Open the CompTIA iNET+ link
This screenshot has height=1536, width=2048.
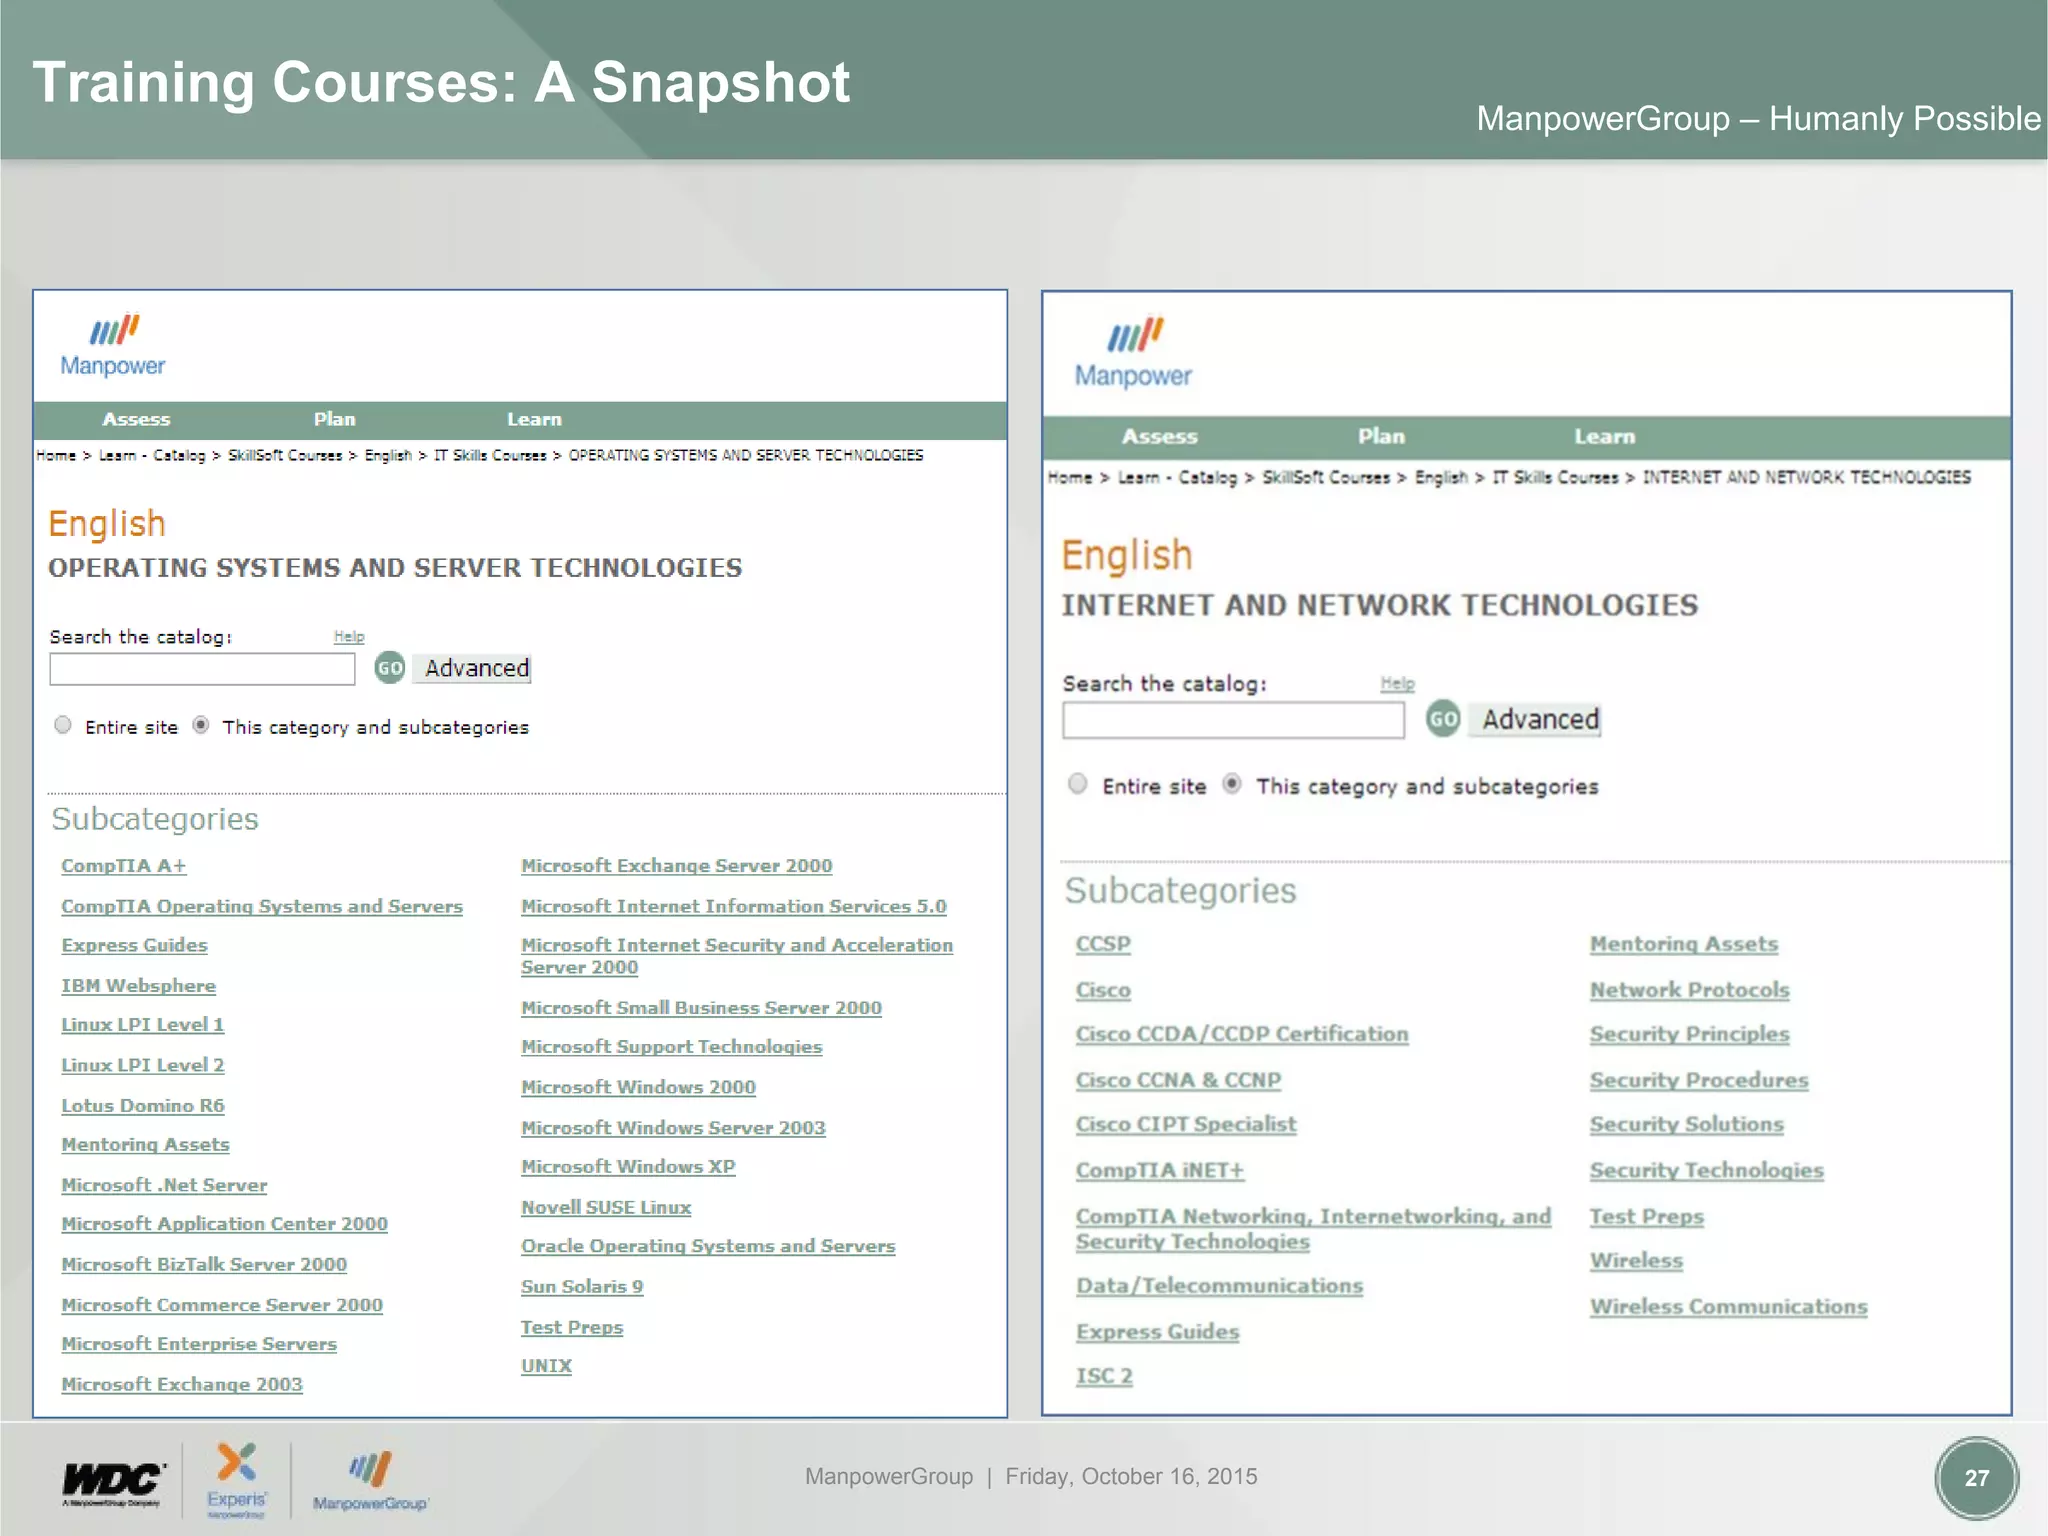(x=1160, y=1170)
